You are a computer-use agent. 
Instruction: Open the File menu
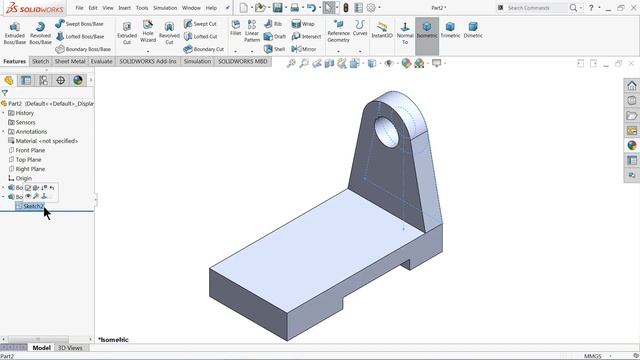point(79,8)
